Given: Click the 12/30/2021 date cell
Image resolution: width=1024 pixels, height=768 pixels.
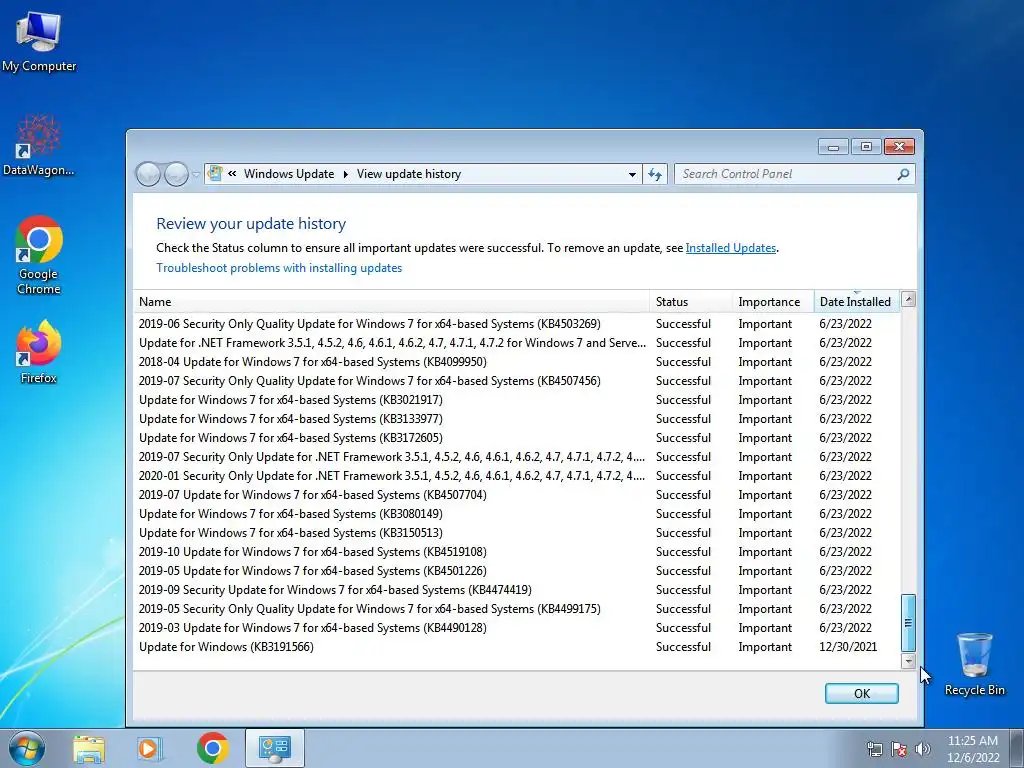Looking at the screenshot, I should pos(848,647).
